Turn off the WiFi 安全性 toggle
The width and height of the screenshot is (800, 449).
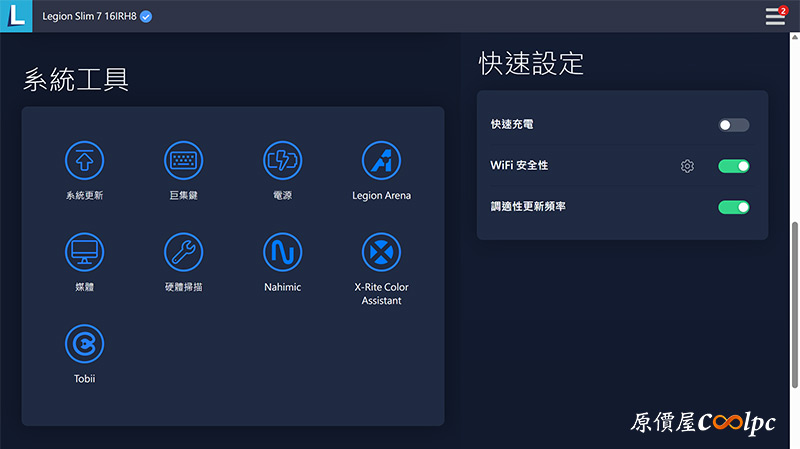coord(733,166)
